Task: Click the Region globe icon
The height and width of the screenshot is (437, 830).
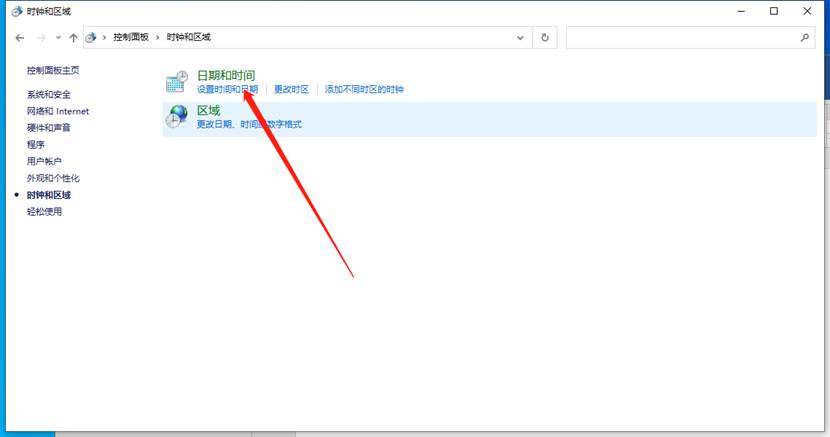Action: 177,117
